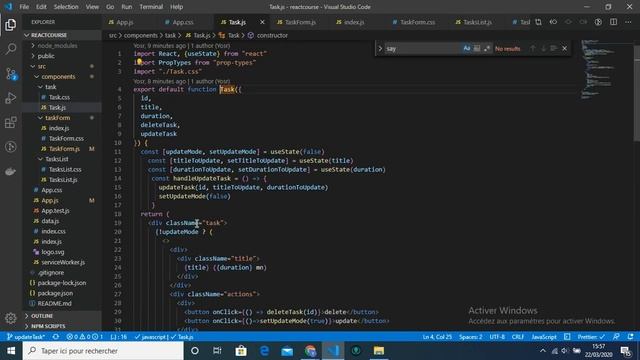Collapse the components folder
The image size is (640, 360).
point(58,77)
